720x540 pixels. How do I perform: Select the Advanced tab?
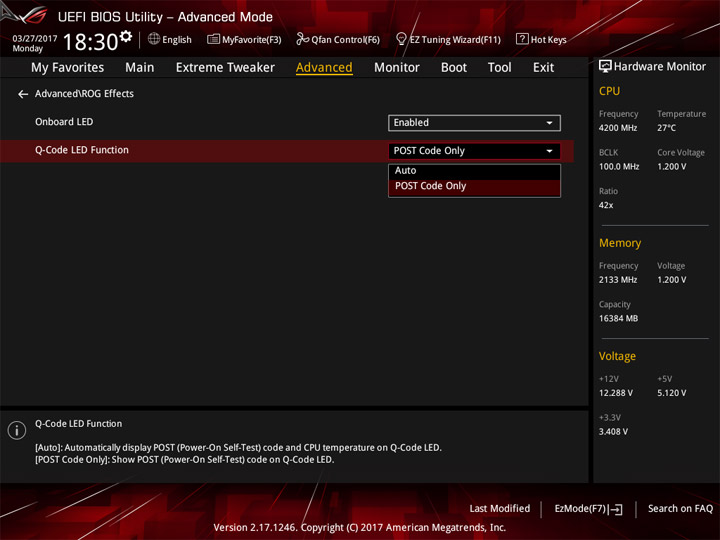click(x=324, y=68)
